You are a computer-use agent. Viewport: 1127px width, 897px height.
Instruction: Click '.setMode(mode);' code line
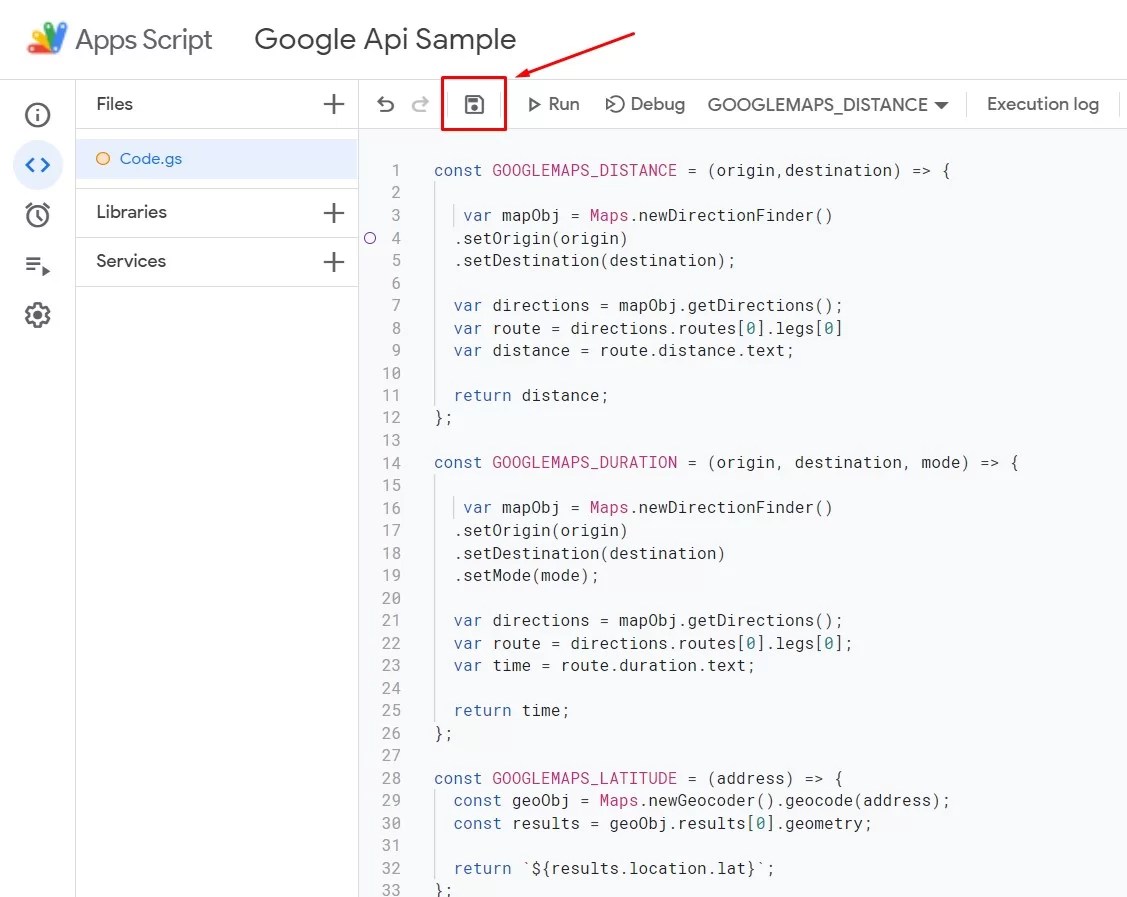[526, 576]
